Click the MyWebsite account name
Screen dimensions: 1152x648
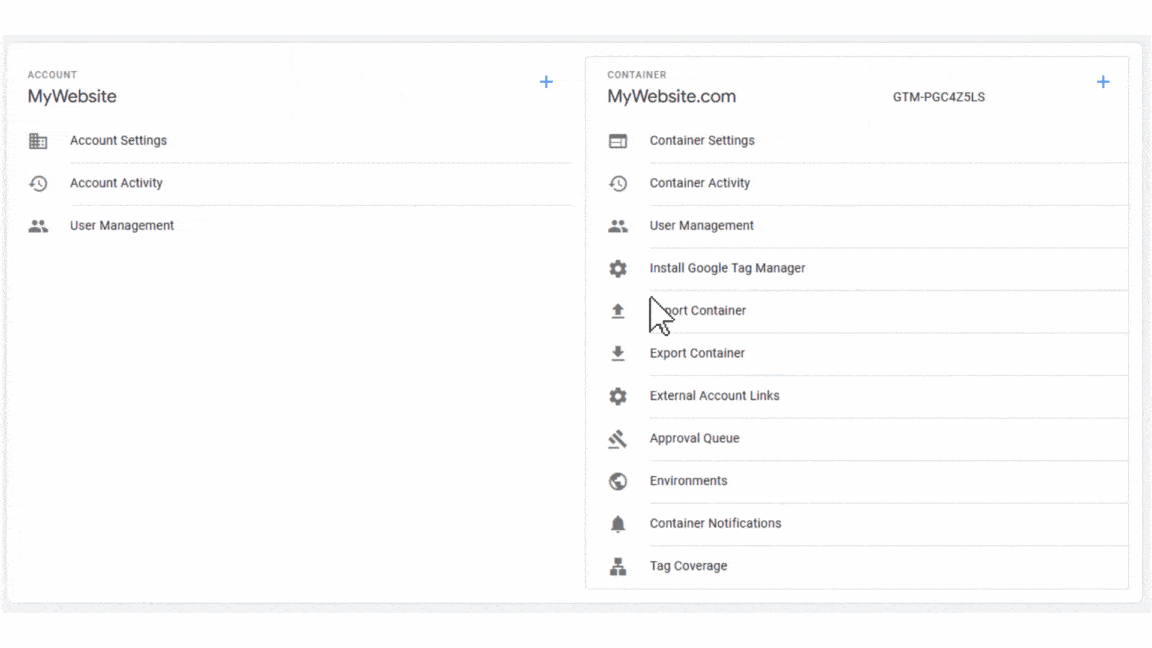tap(72, 96)
